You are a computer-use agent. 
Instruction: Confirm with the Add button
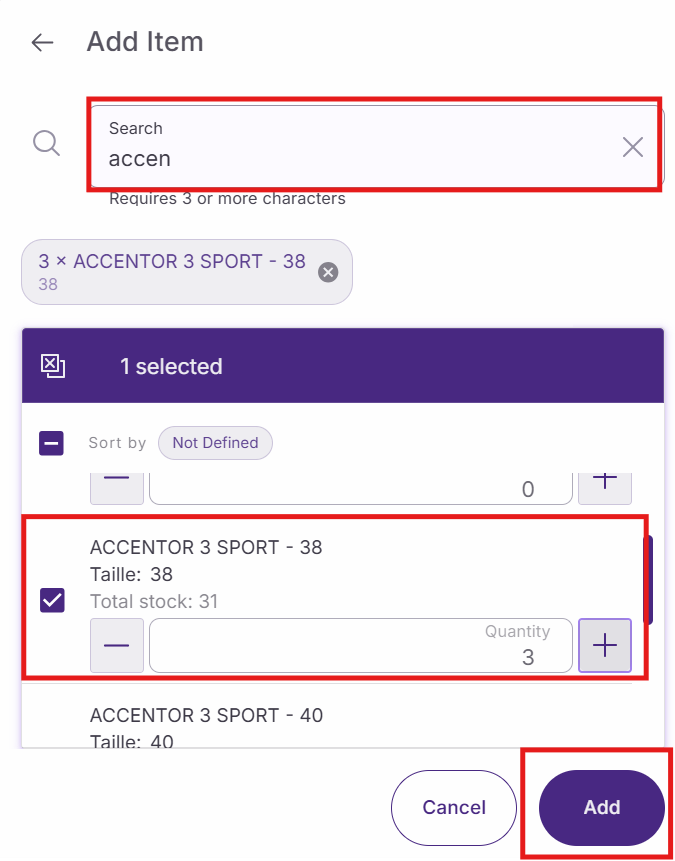coord(601,807)
